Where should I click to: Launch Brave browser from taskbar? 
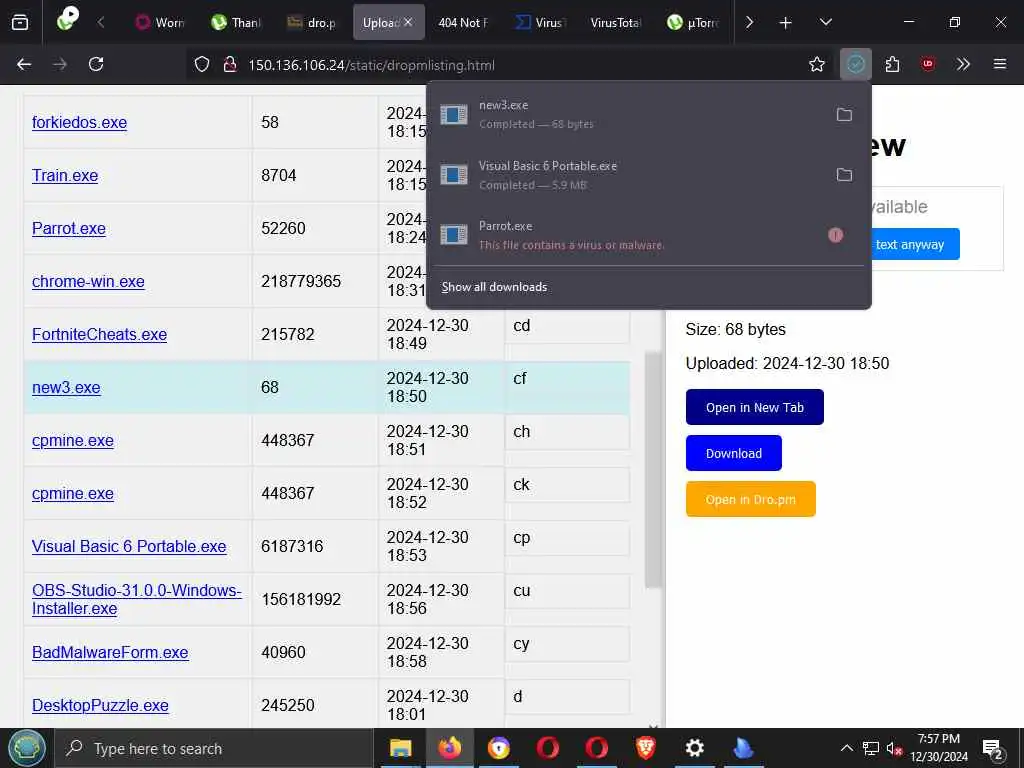(x=646, y=748)
